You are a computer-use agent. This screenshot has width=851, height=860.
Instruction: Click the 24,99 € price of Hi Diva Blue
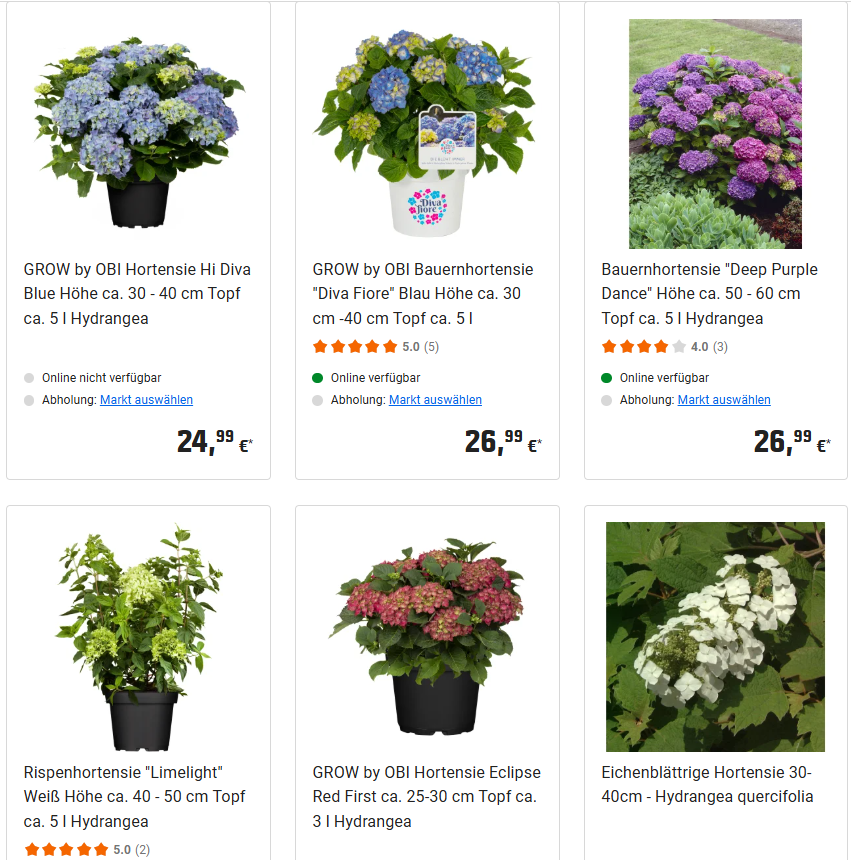coord(214,442)
